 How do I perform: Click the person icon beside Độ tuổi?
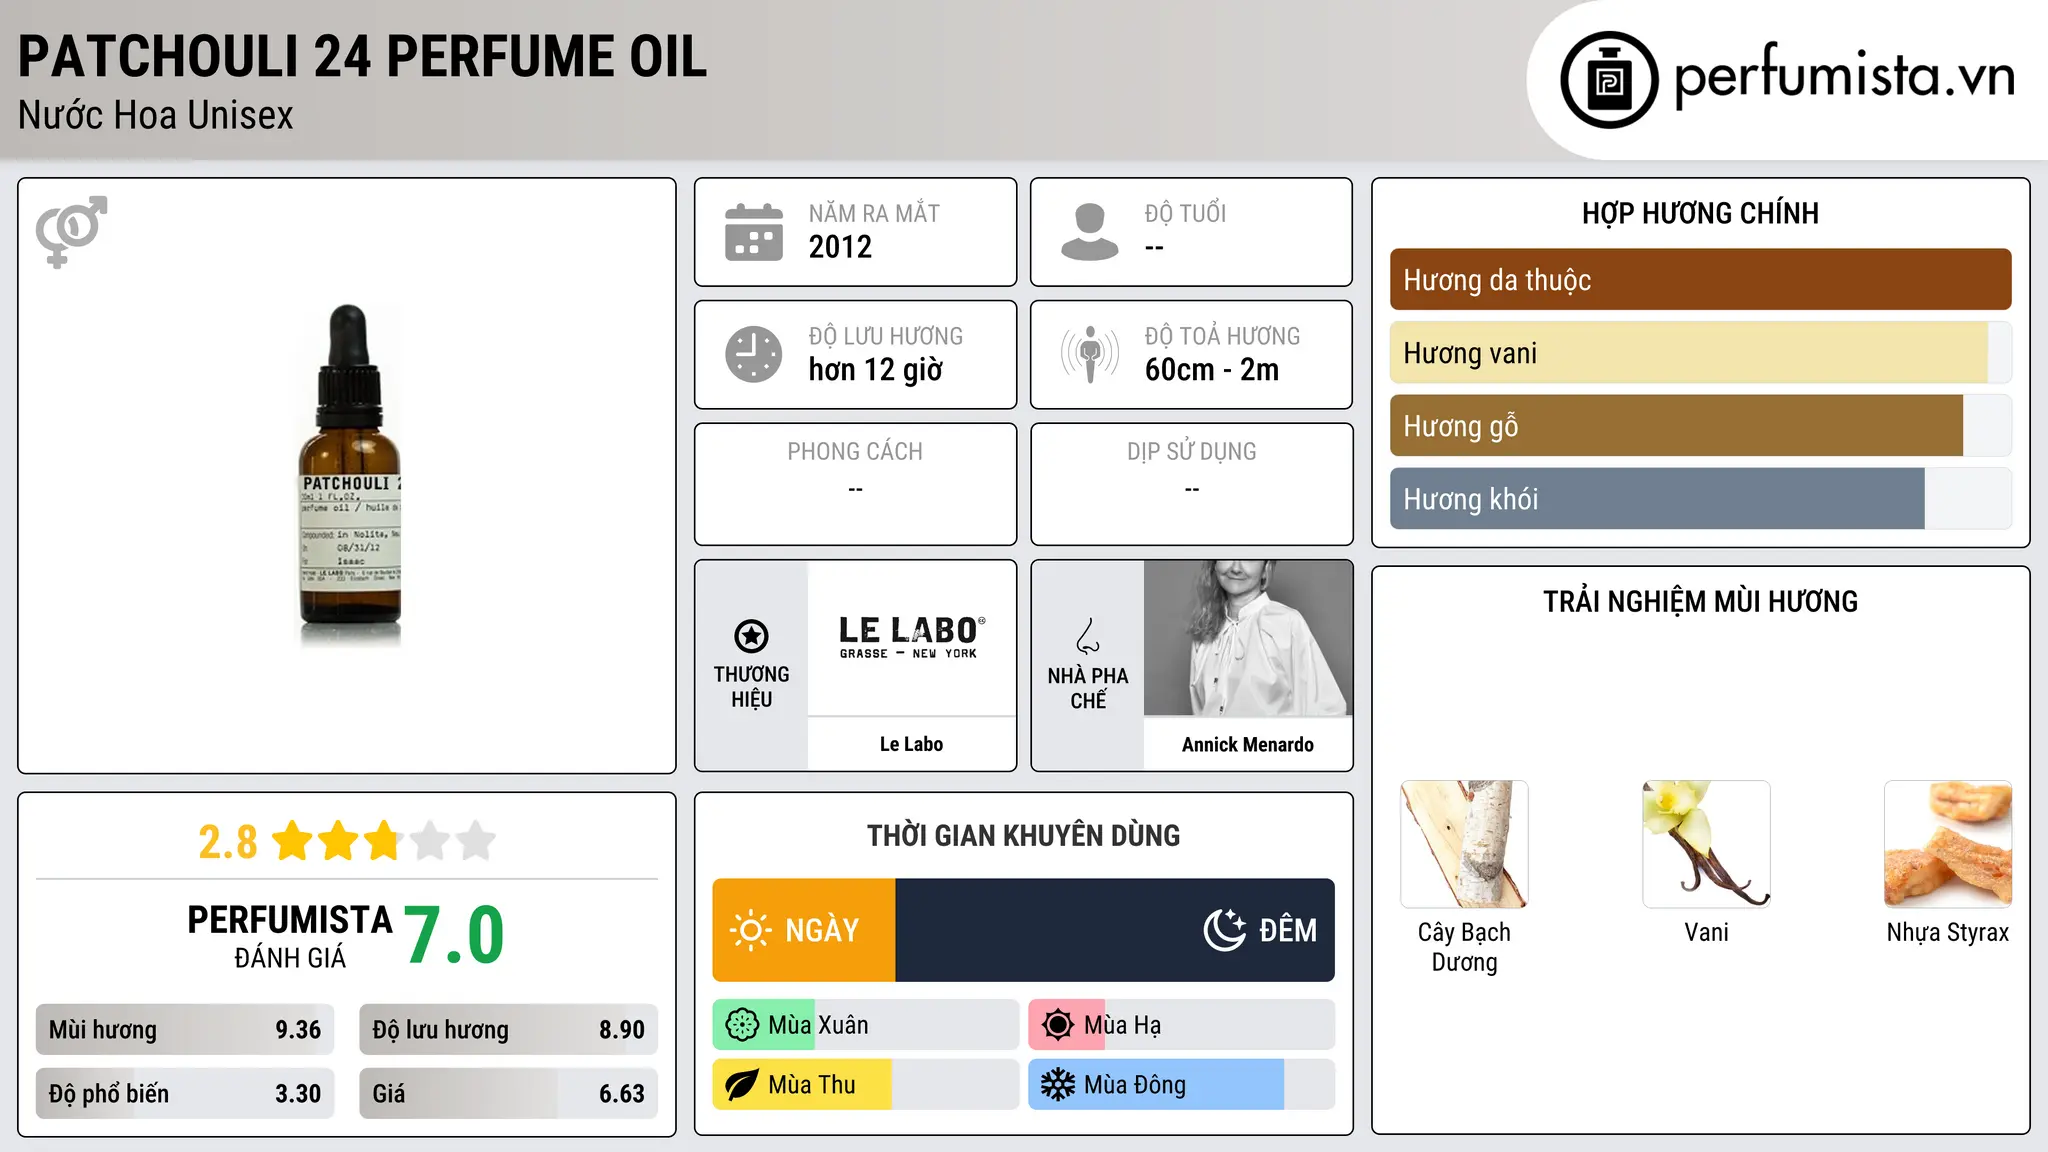coord(1090,232)
